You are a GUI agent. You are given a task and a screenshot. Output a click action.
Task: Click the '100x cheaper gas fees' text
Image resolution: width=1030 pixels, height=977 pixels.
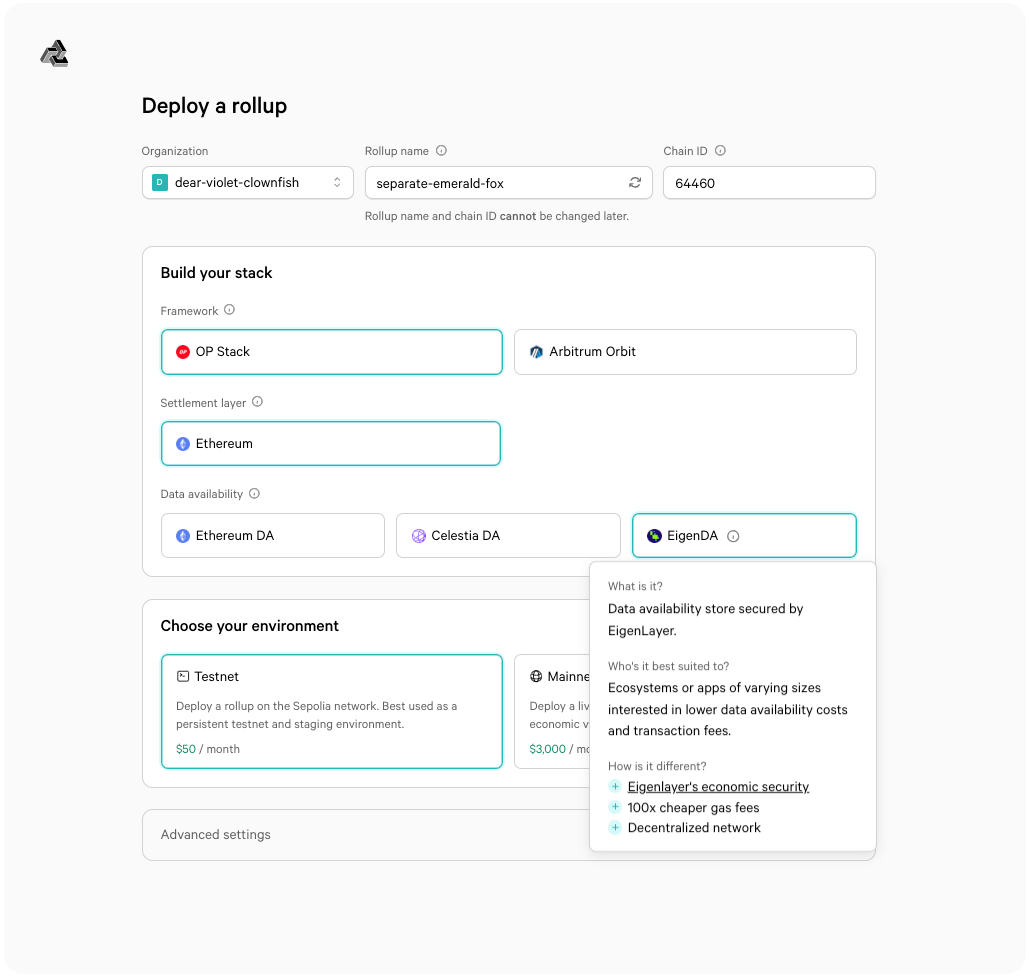click(x=693, y=807)
